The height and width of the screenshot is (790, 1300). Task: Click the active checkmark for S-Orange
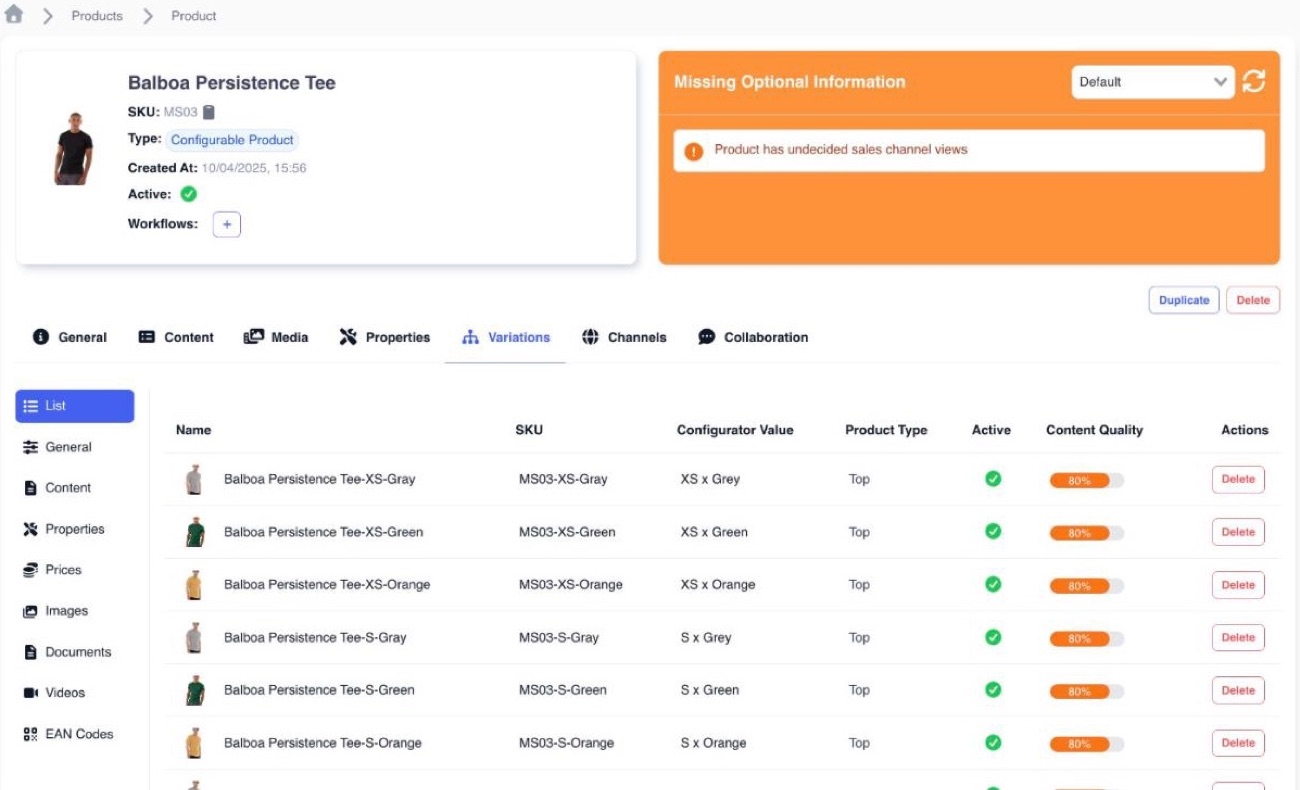tap(993, 742)
